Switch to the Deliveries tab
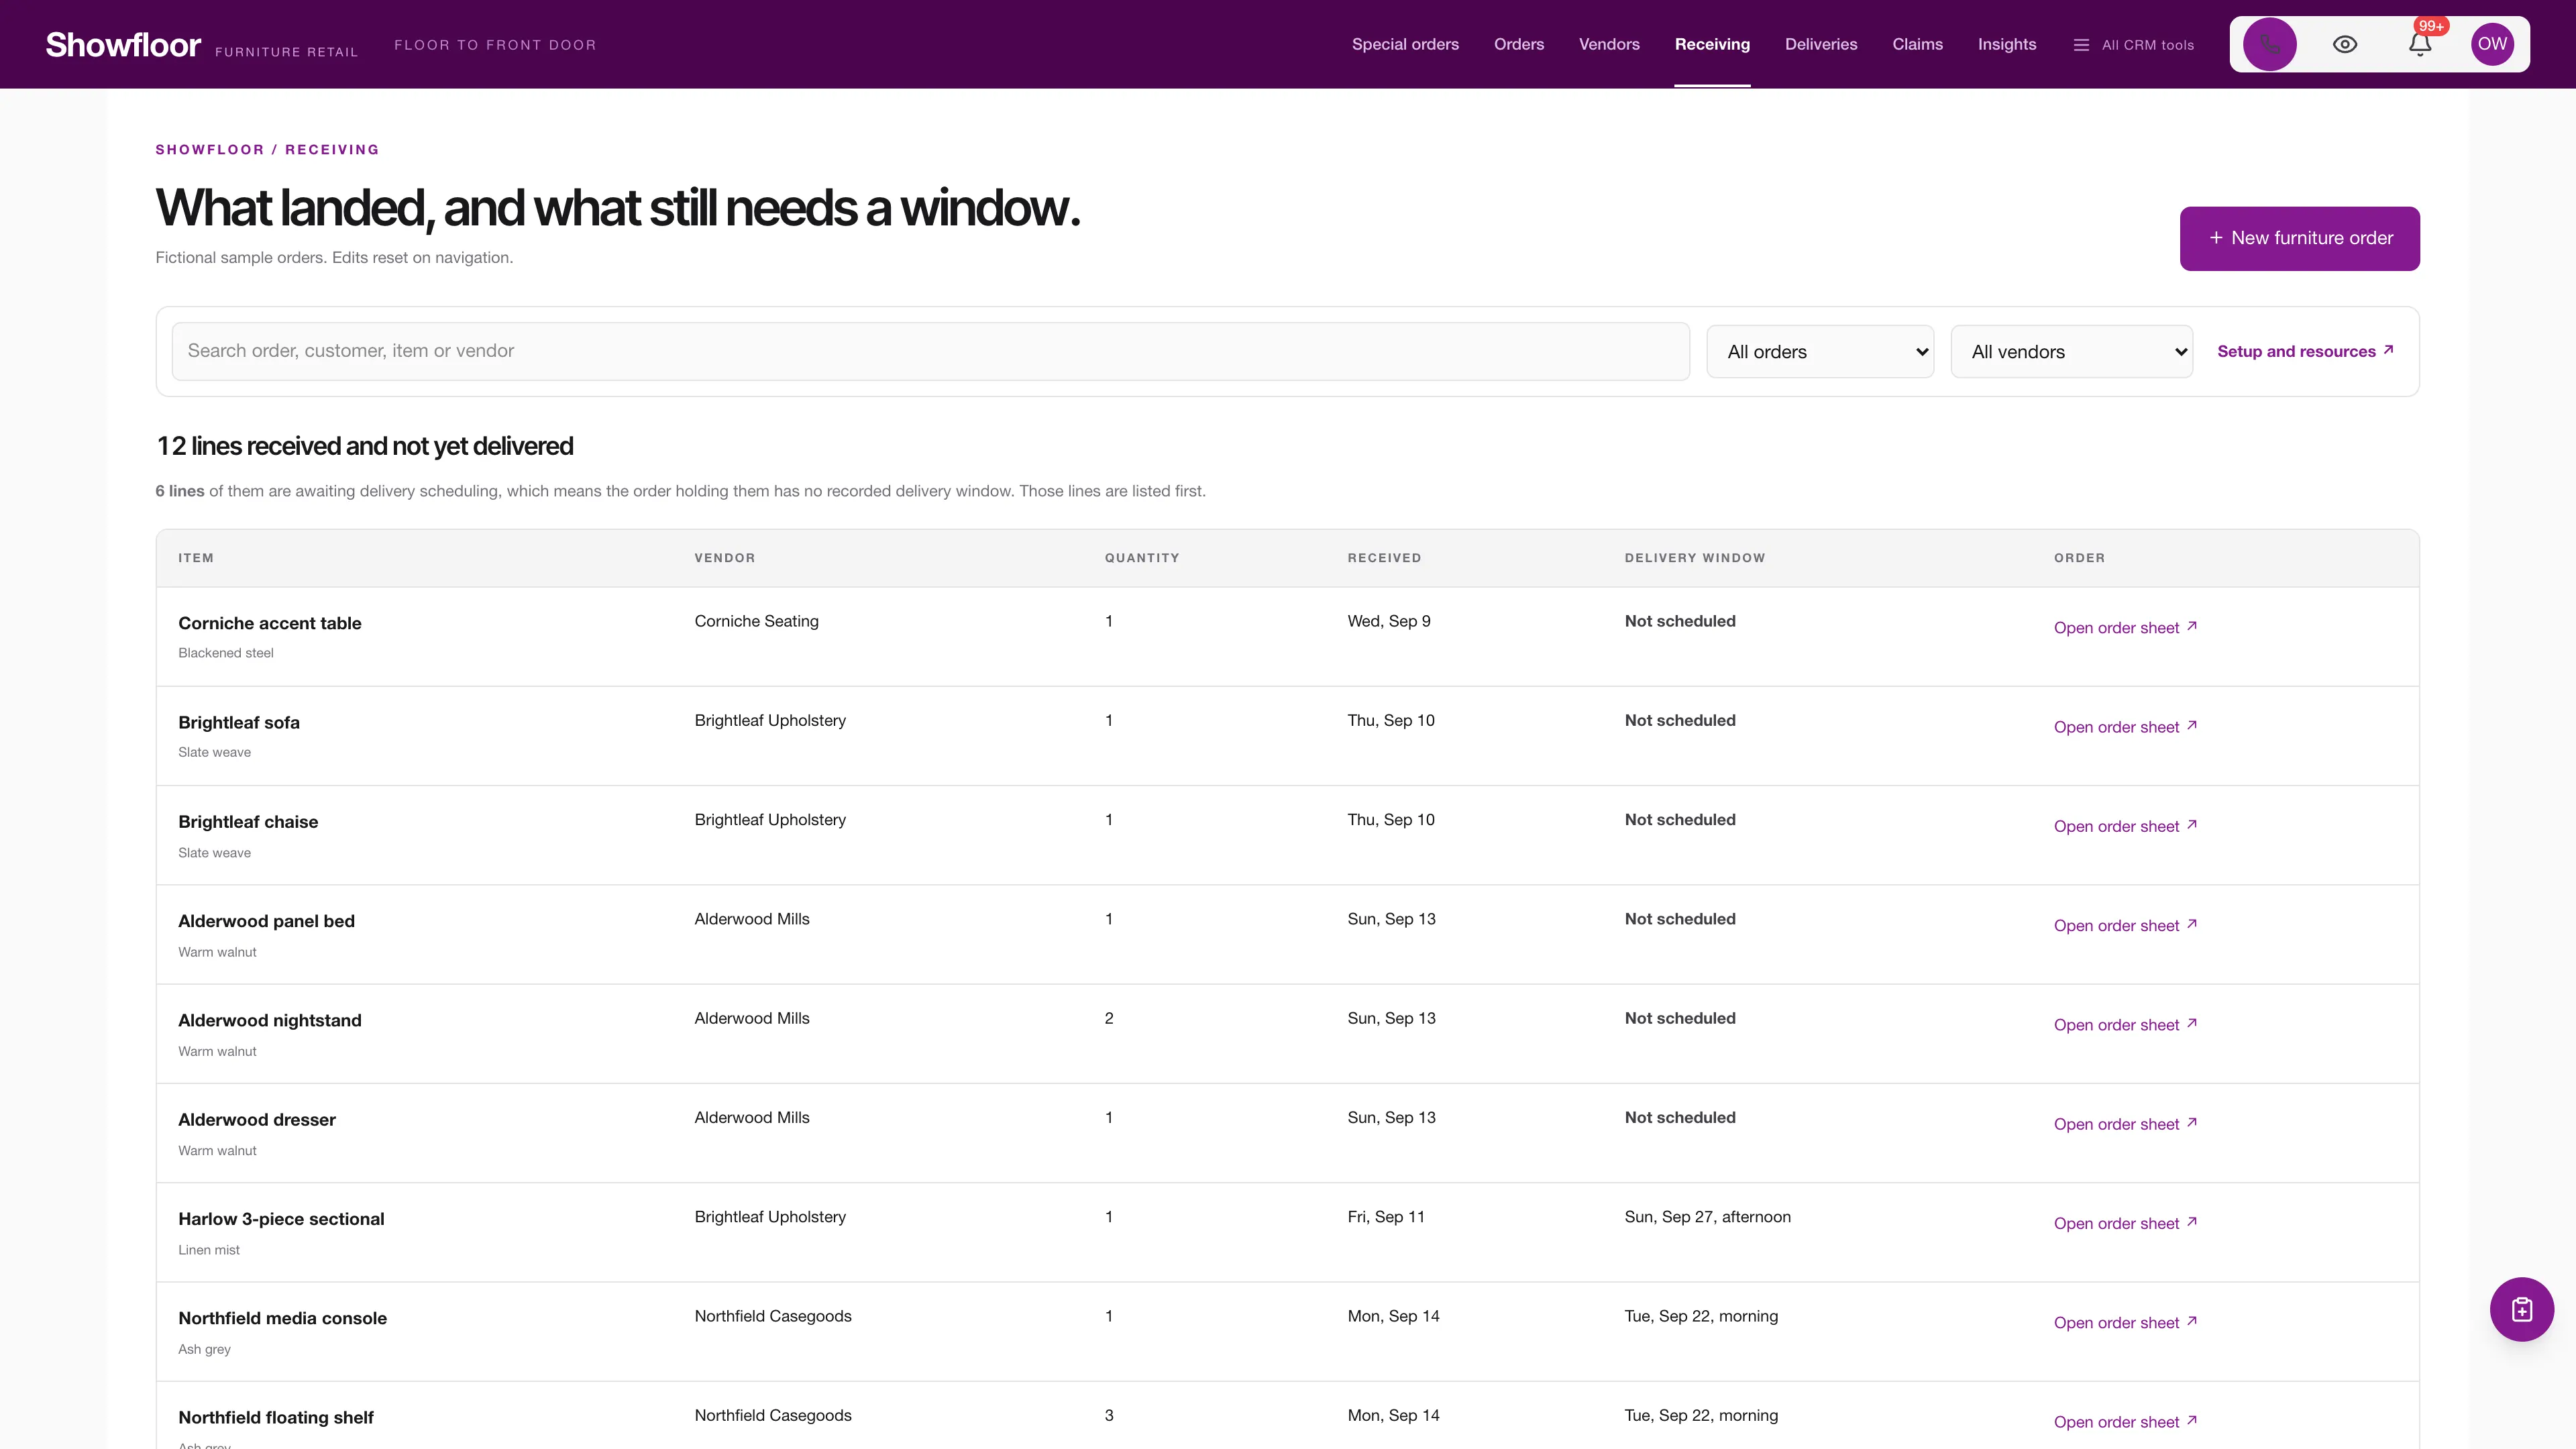 point(1821,44)
